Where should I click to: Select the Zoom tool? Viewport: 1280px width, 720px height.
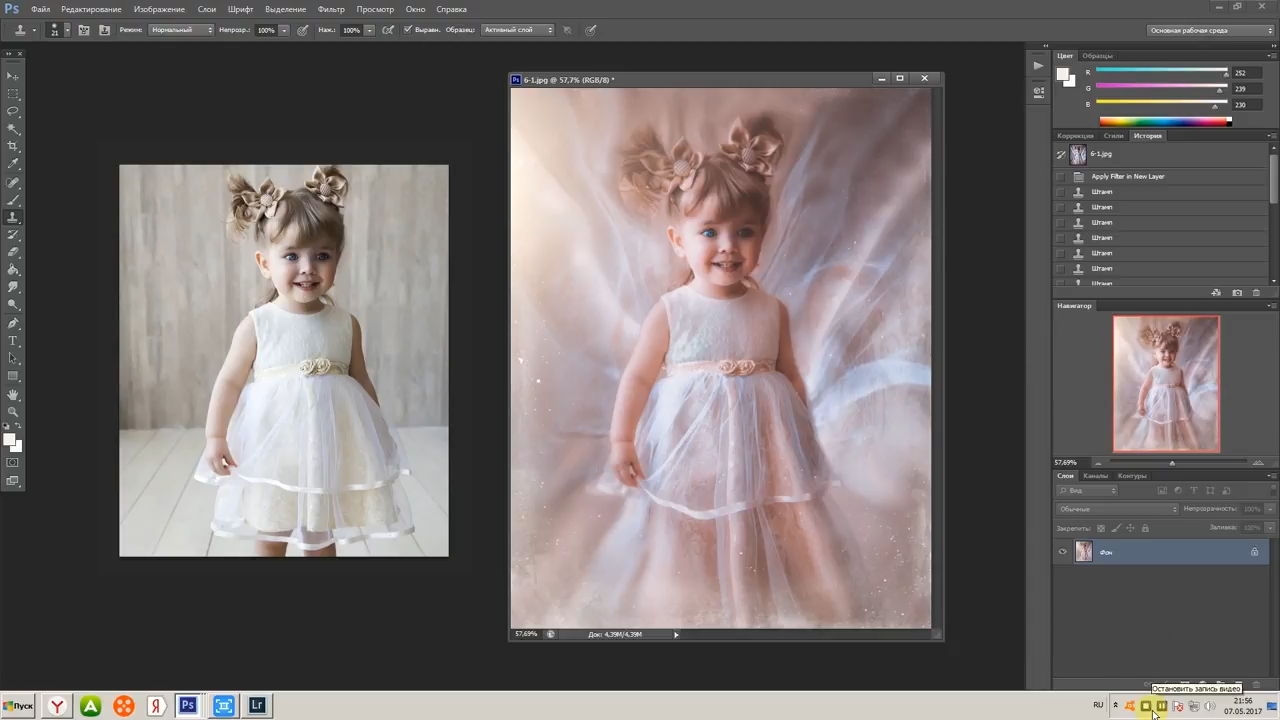(13, 412)
